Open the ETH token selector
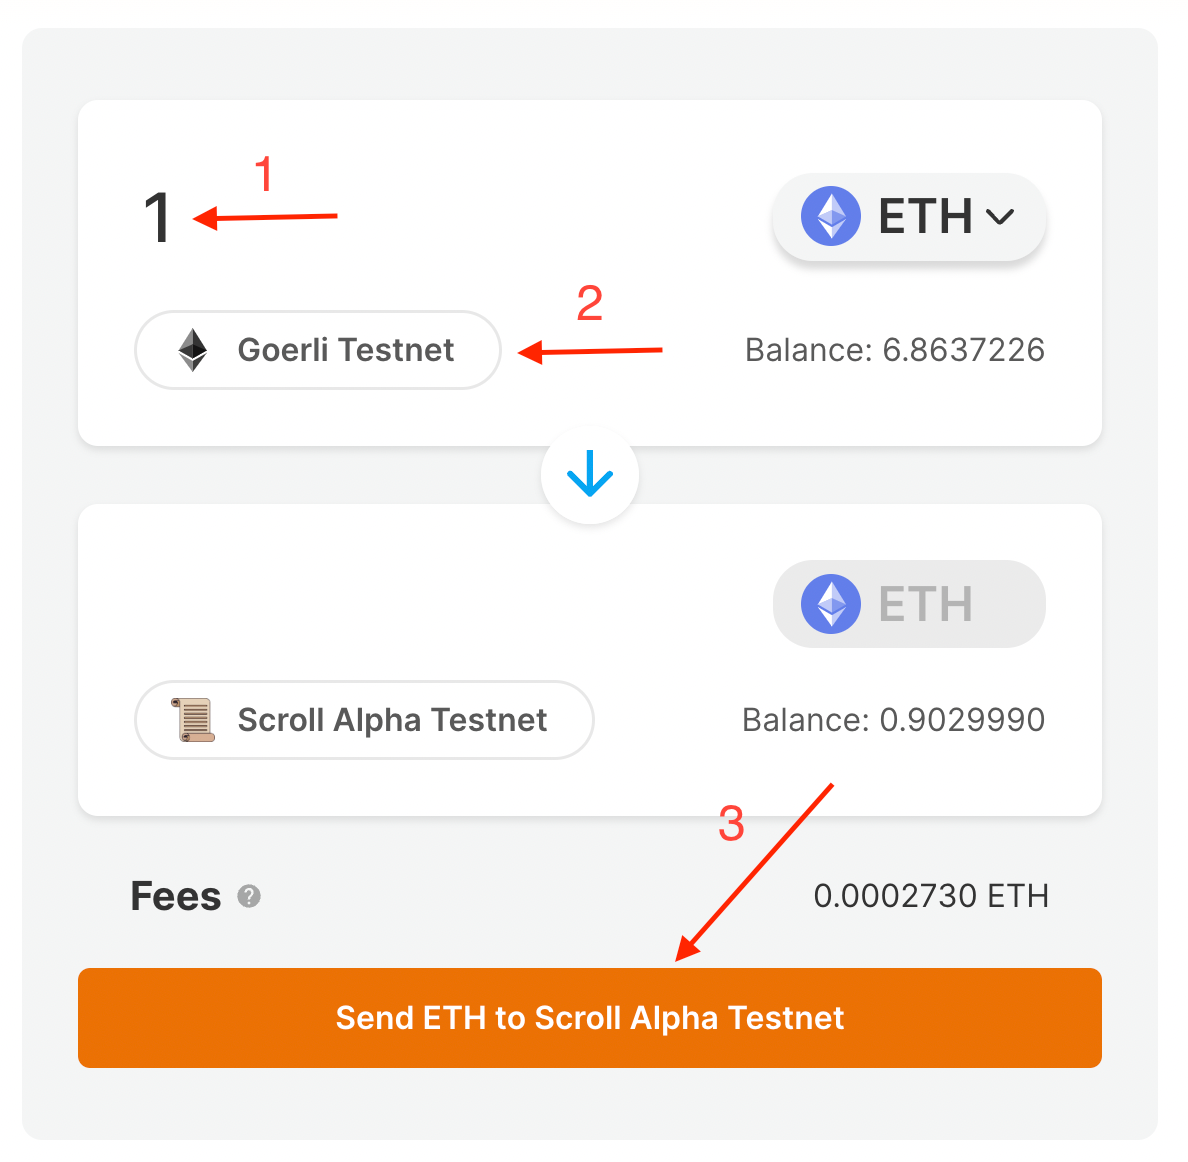Image resolution: width=1188 pixels, height=1162 pixels. pos(909,217)
